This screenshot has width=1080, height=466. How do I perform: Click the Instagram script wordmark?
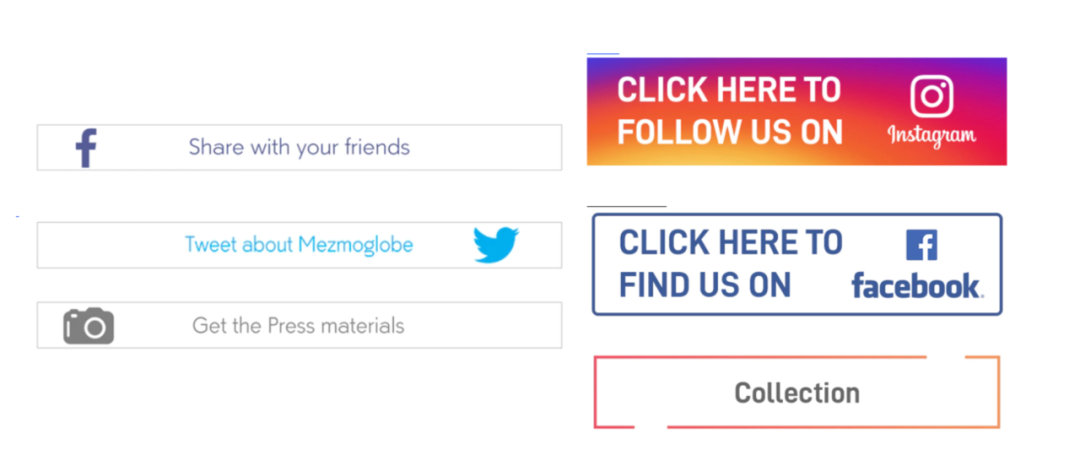point(932,136)
